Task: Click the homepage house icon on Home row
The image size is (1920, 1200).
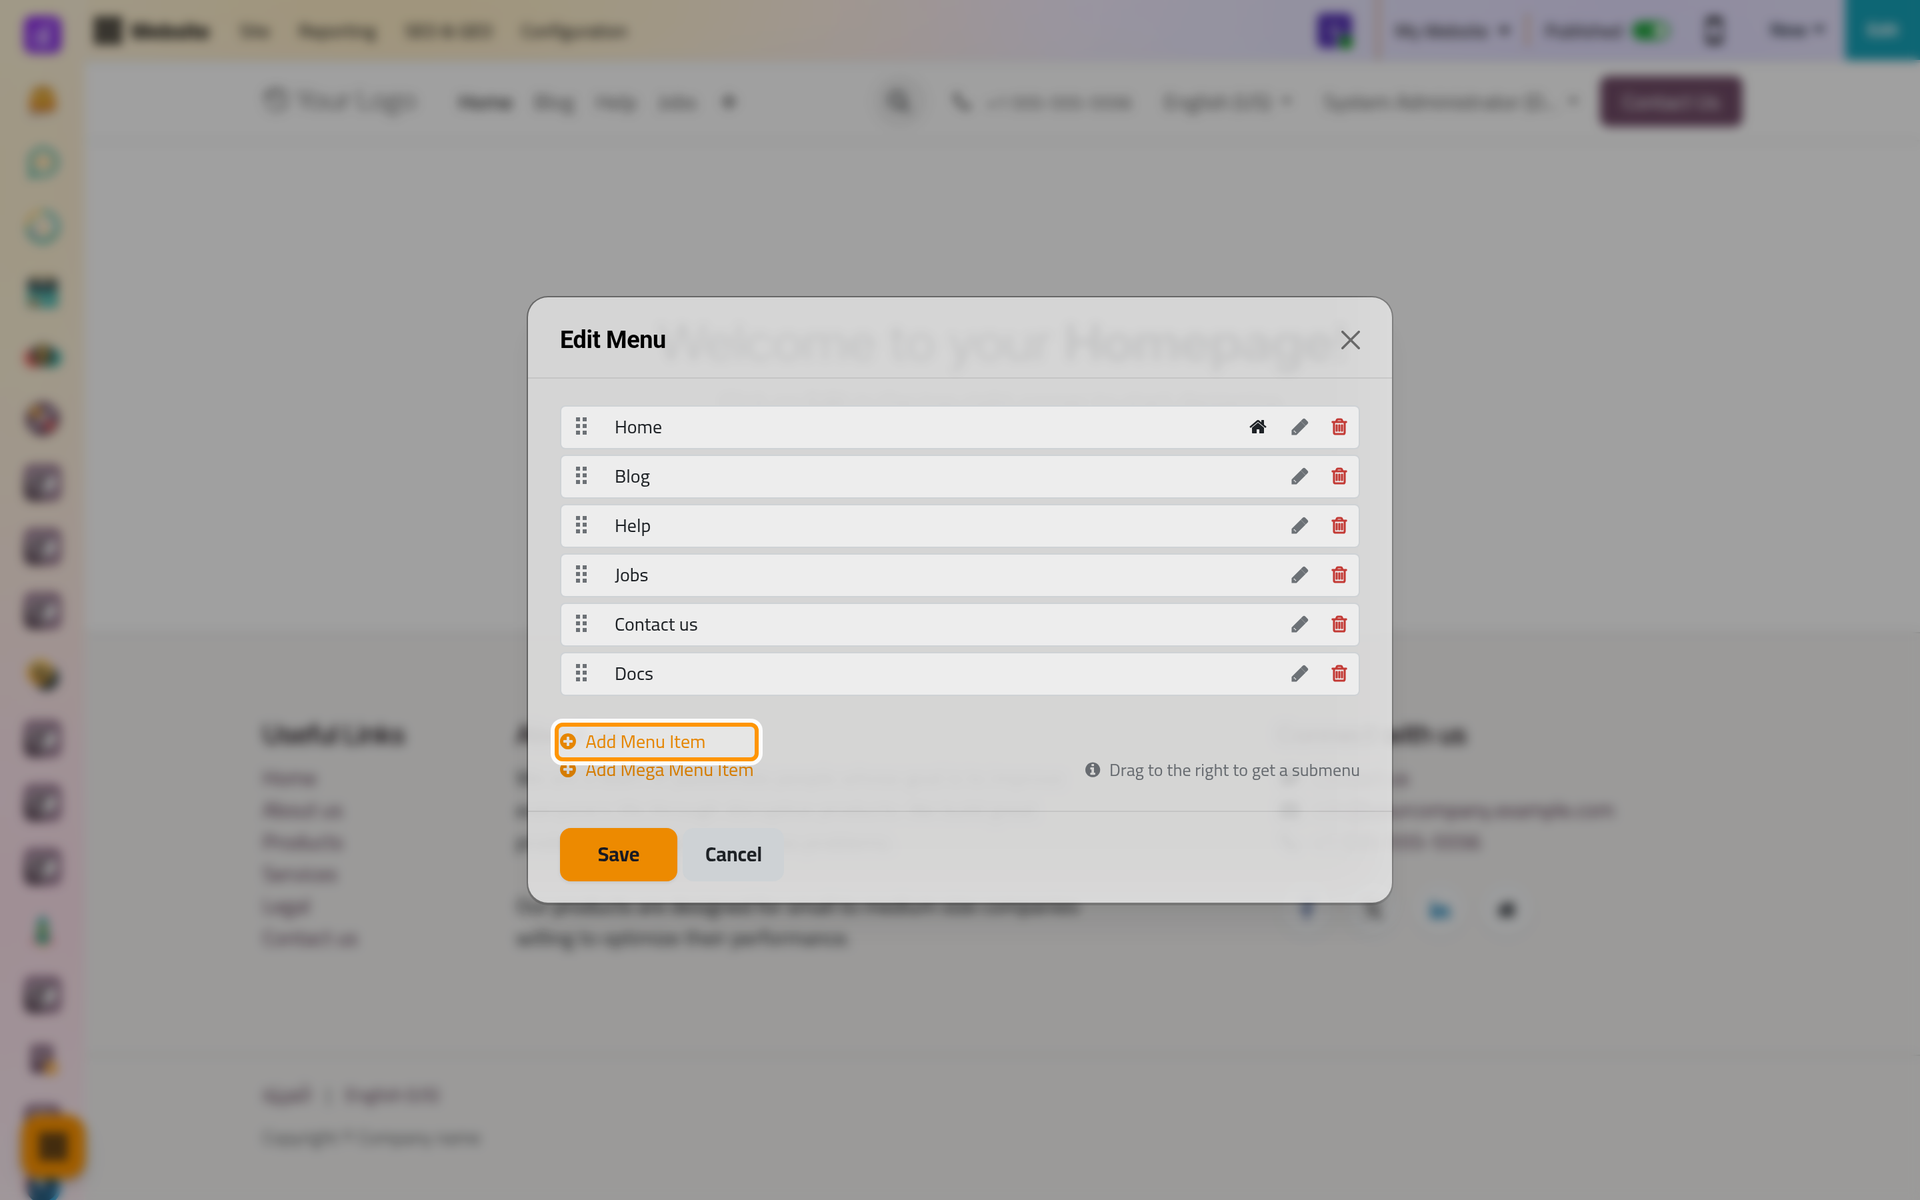Action: point(1258,427)
